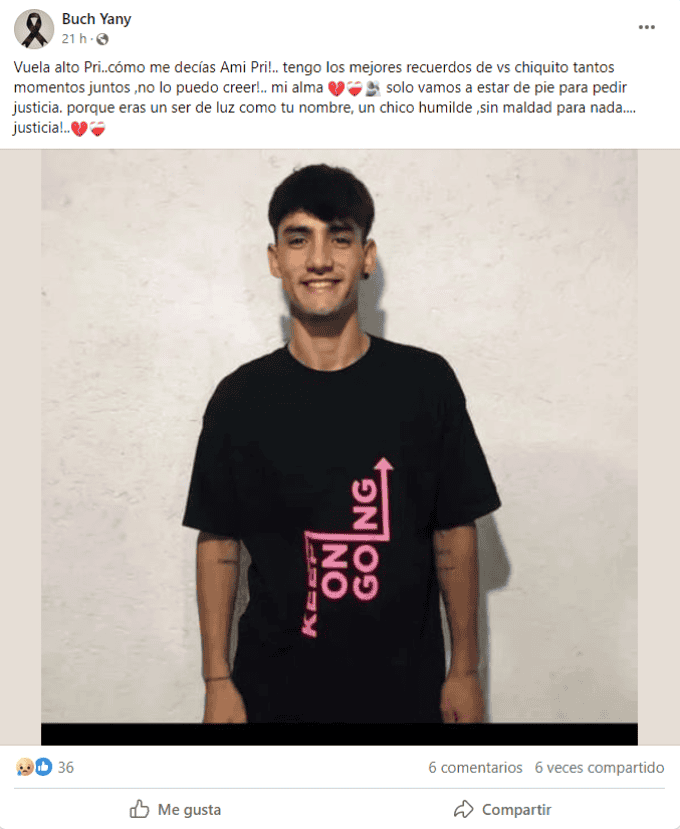Viewport: 680px width, 829px height.
Task: Click the Me gusta button label
Action: [189, 809]
